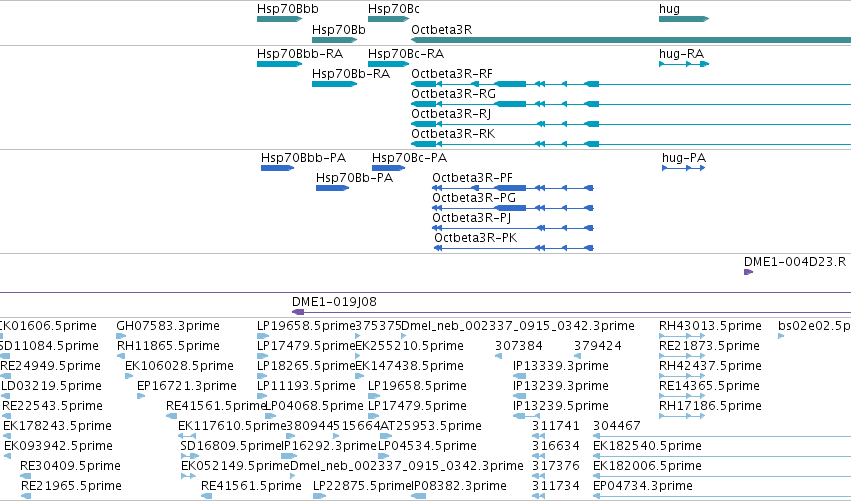Click the Octbeta3R-PJ protein feature
The height and width of the screenshot is (501, 851).
click(x=513, y=229)
